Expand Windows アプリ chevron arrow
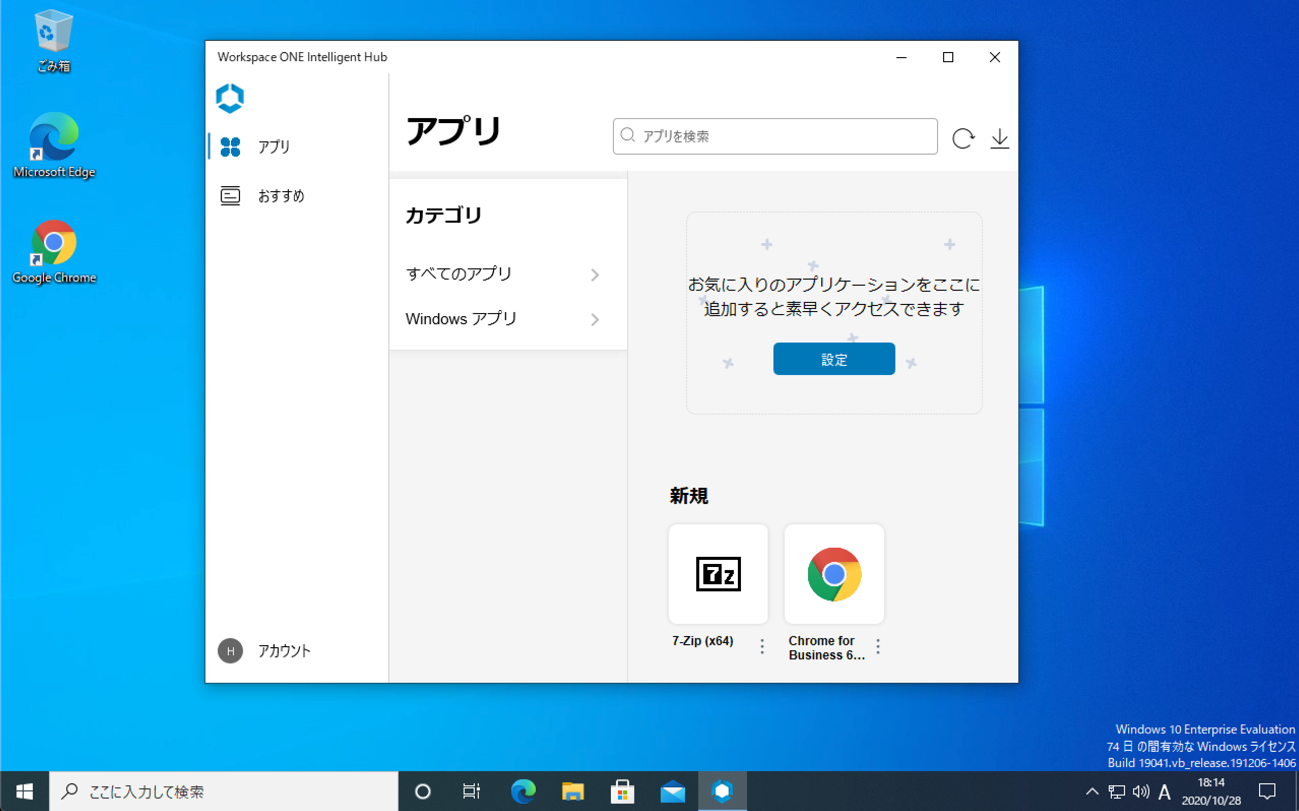1299x811 pixels. click(x=595, y=320)
